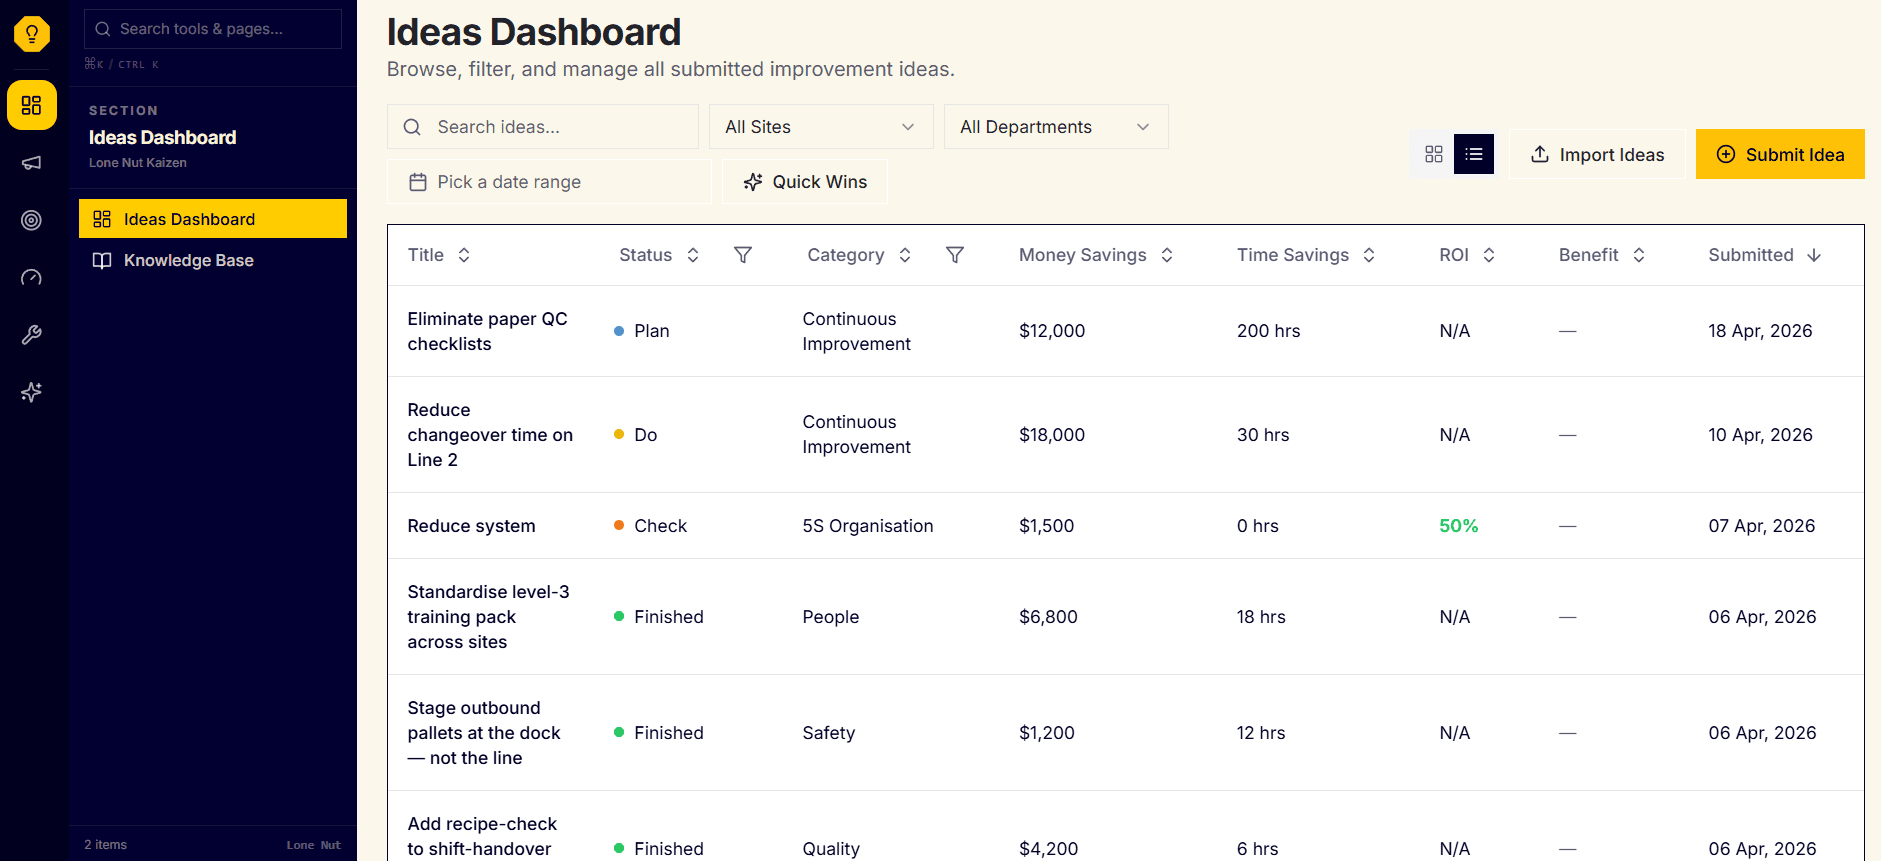Toggle the Quick Wins filter

[804, 182]
